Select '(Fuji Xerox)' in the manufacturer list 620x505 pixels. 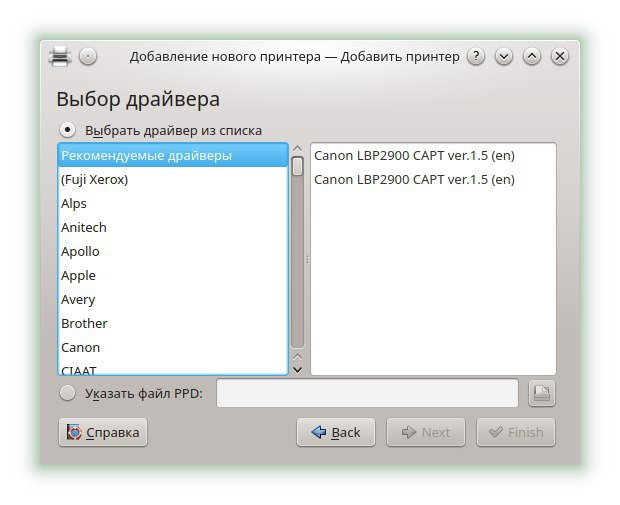173,180
